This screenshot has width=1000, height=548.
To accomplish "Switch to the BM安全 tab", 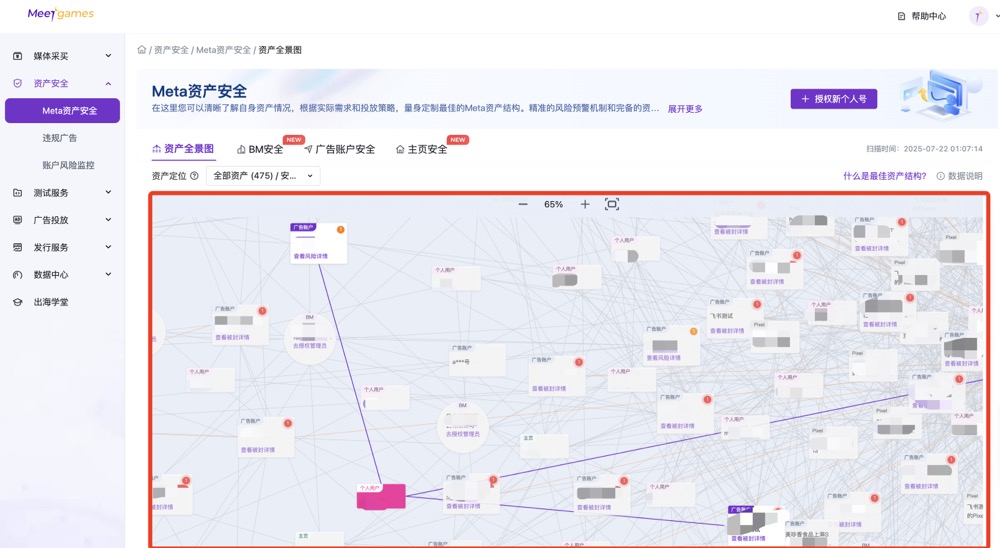I will click(x=260, y=149).
